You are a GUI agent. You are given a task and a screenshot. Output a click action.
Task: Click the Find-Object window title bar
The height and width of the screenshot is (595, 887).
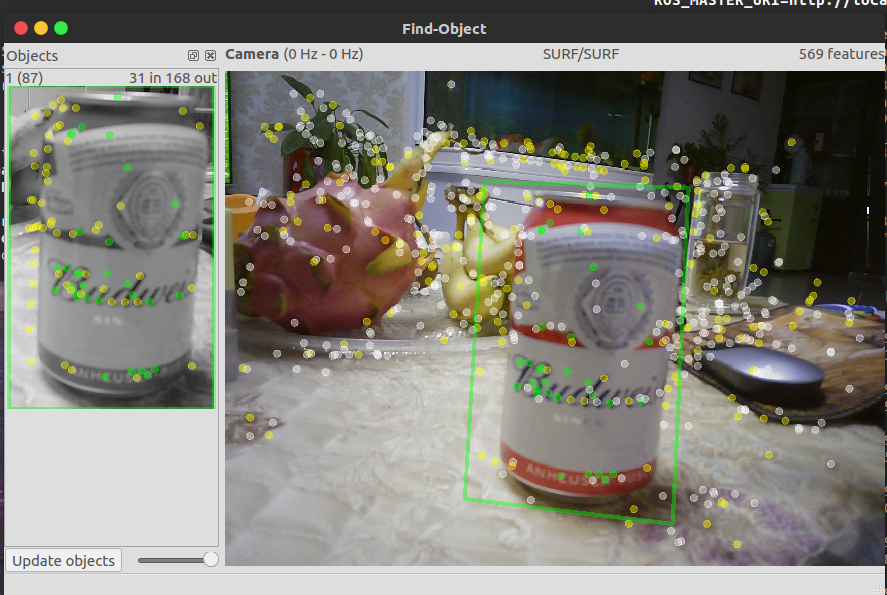(x=444, y=28)
